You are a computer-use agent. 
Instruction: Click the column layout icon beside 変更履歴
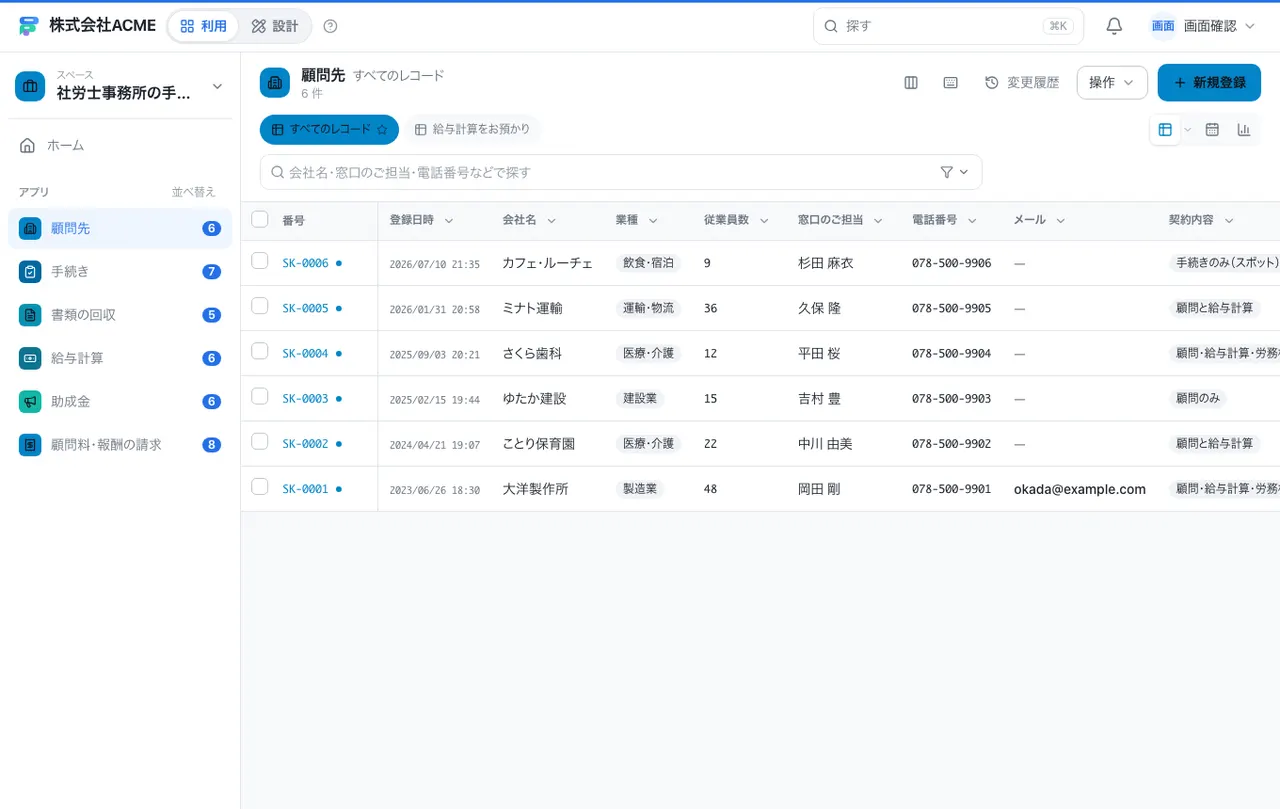pyautogui.click(x=911, y=83)
